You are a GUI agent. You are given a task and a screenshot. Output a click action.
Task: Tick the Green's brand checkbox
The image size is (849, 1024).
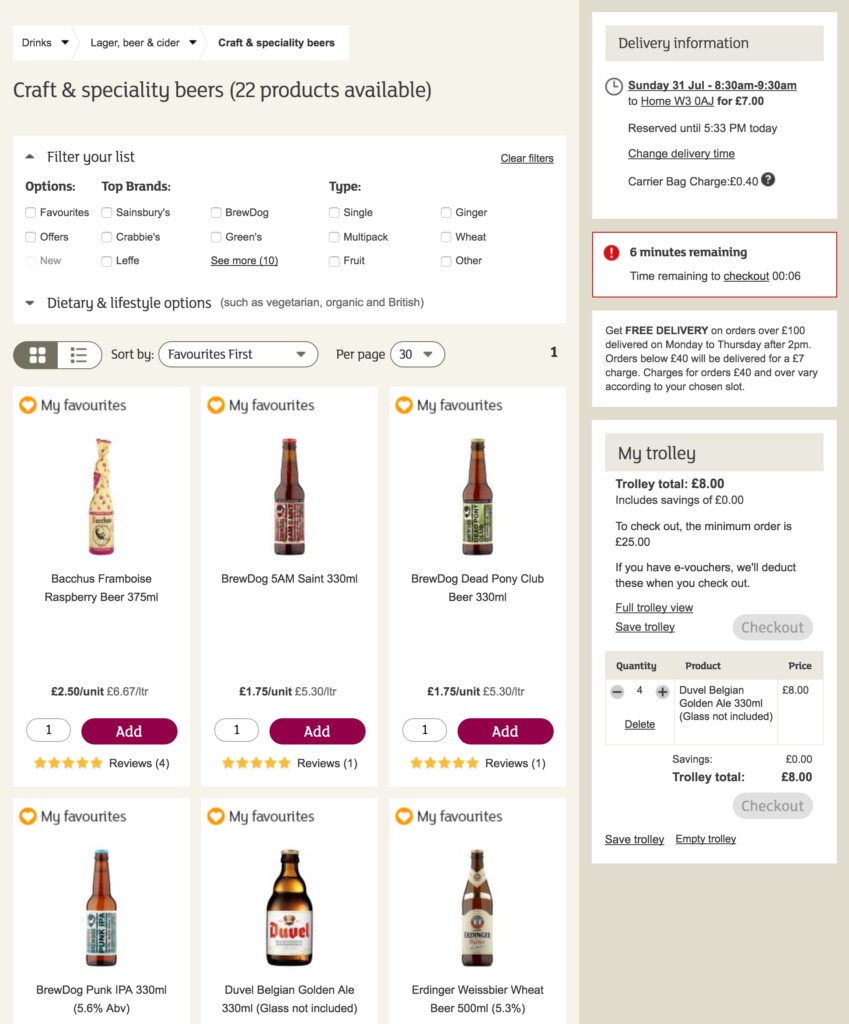coord(216,236)
